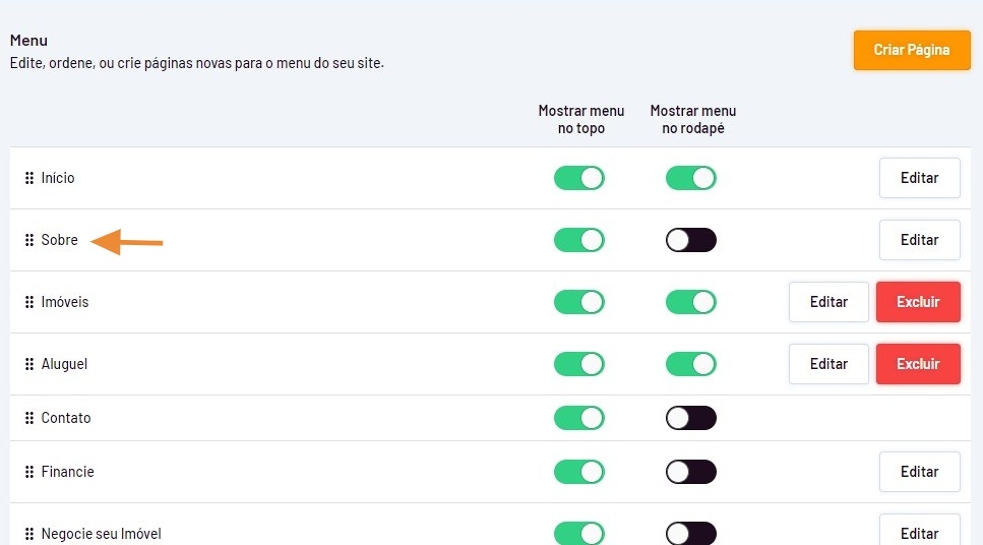Click the drag handle icon beside Imóveis
Viewport: 983px width, 545px height.
[29, 302]
